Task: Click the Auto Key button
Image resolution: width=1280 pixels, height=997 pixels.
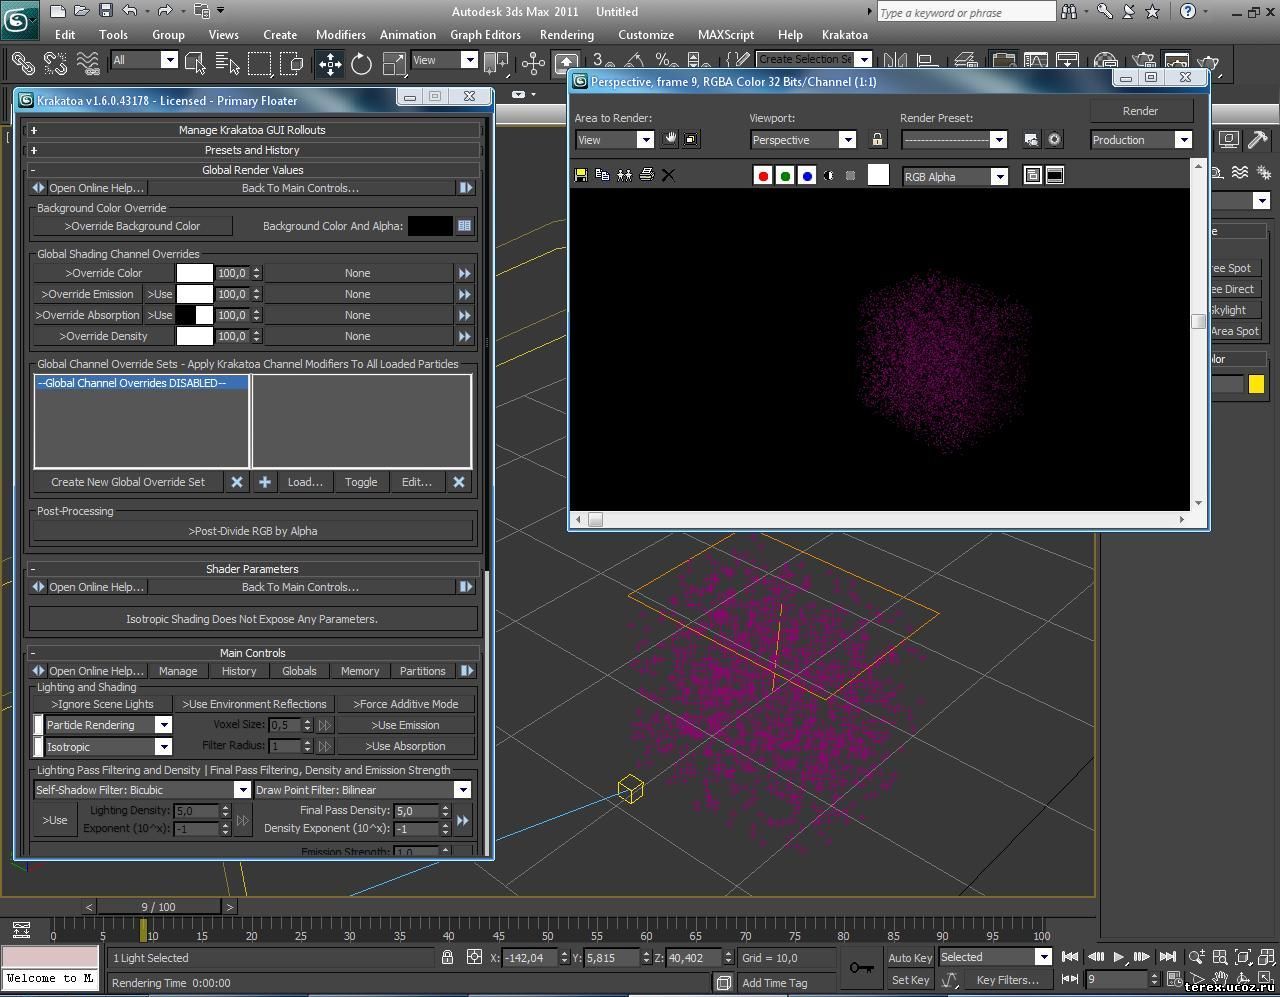Action: click(x=910, y=958)
